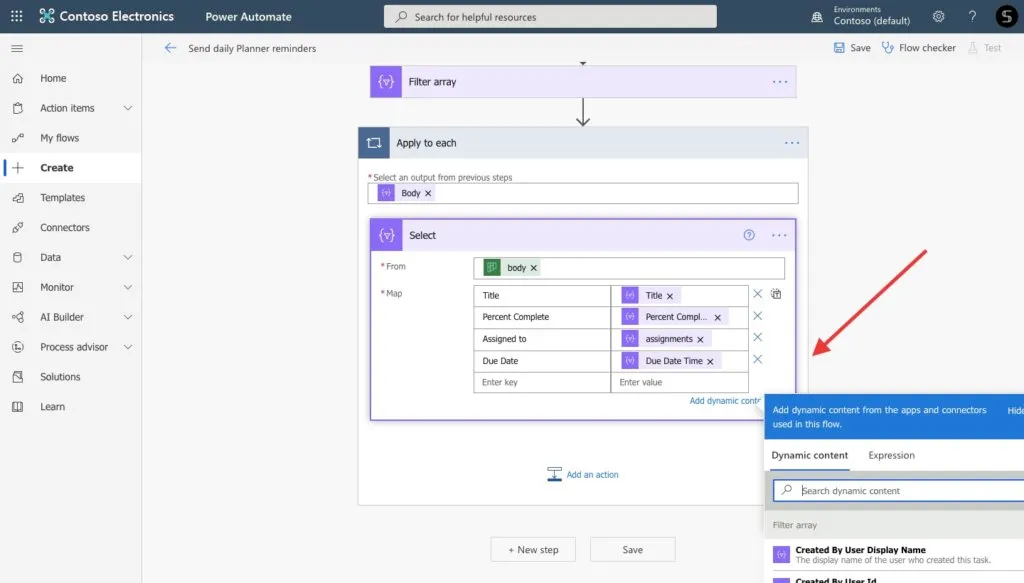Remove the Title dynamic token
Screen dimensions: 1024x583
pyautogui.click(x=669, y=296)
